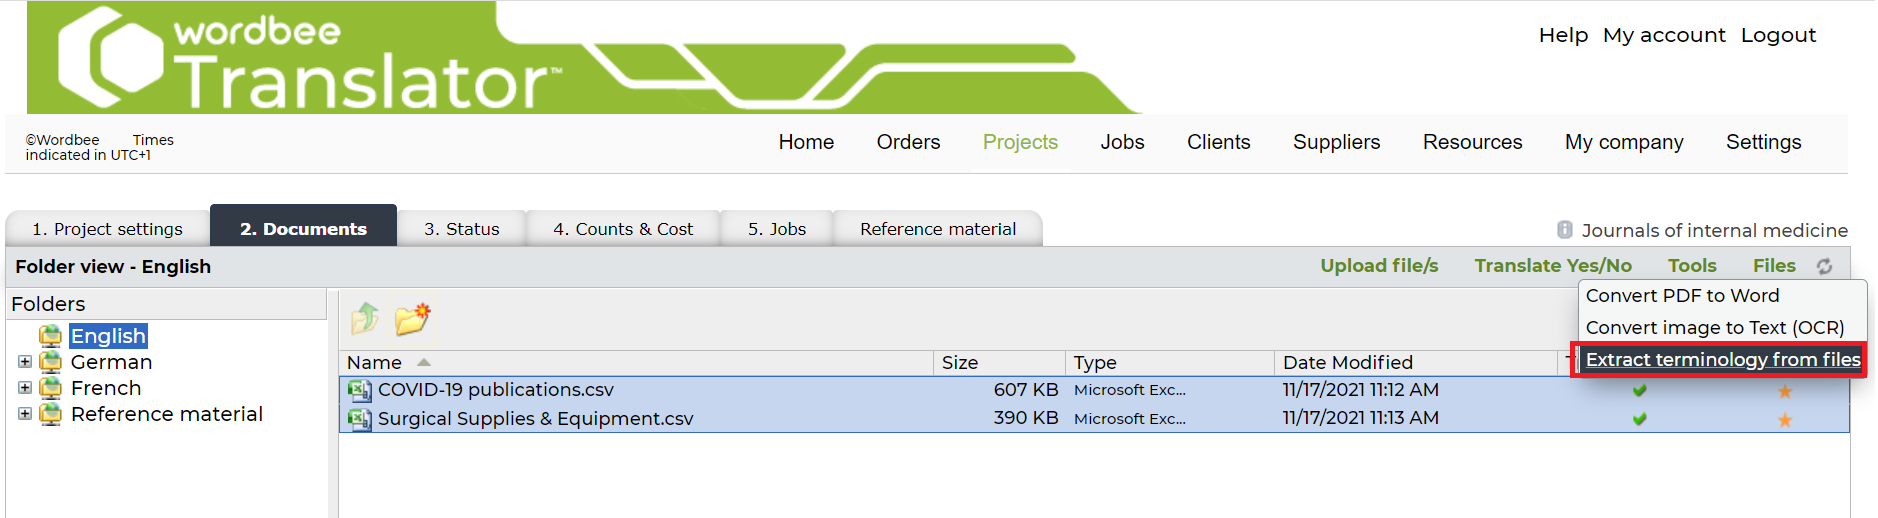The image size is (1878, 518).
Task: Select Extract terminology from files
Action: [x=1722, y=360]
